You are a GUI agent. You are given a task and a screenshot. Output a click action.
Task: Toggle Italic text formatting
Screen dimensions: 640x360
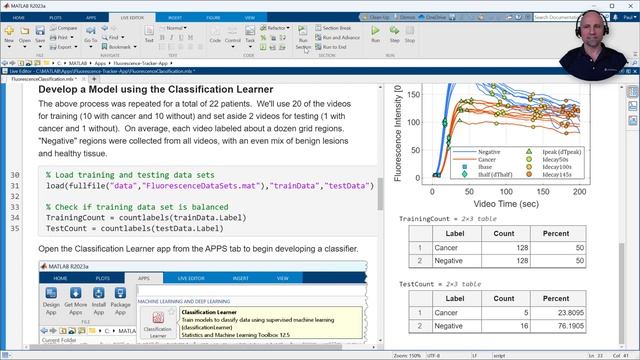(171, 38)
